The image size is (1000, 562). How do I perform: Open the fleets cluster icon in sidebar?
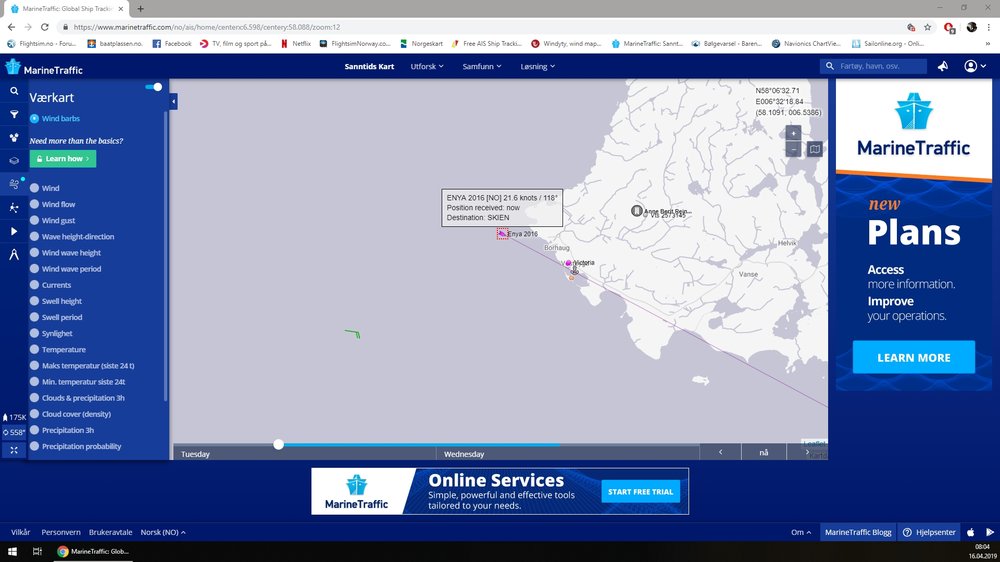coord(14,138)
